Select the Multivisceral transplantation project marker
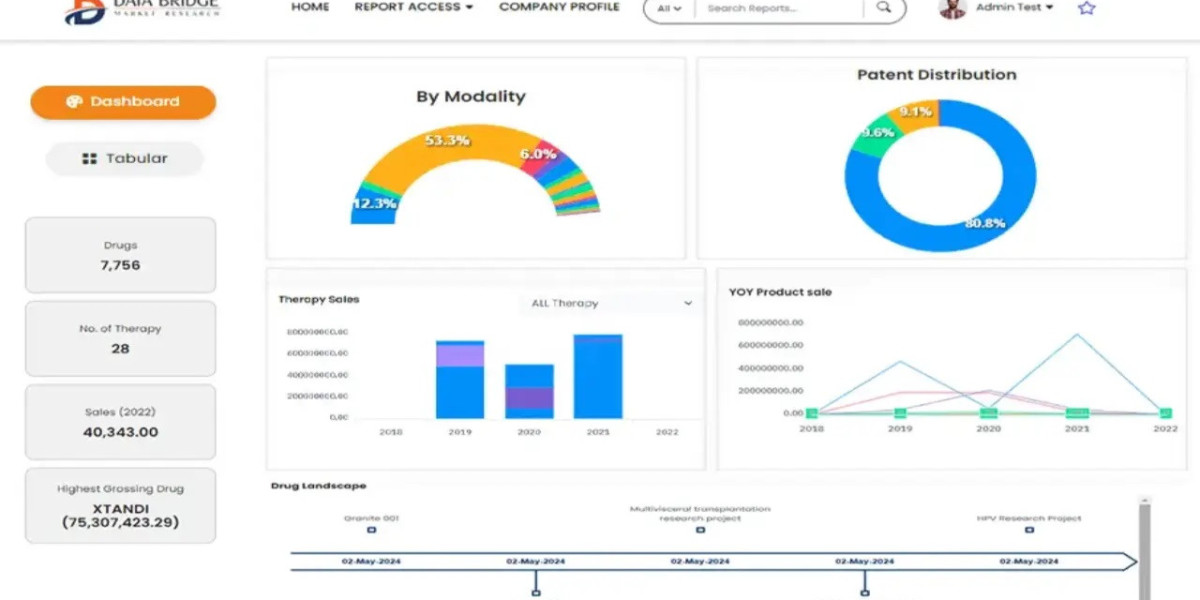This screenshot has height=600, width=1200. (700, 530)
